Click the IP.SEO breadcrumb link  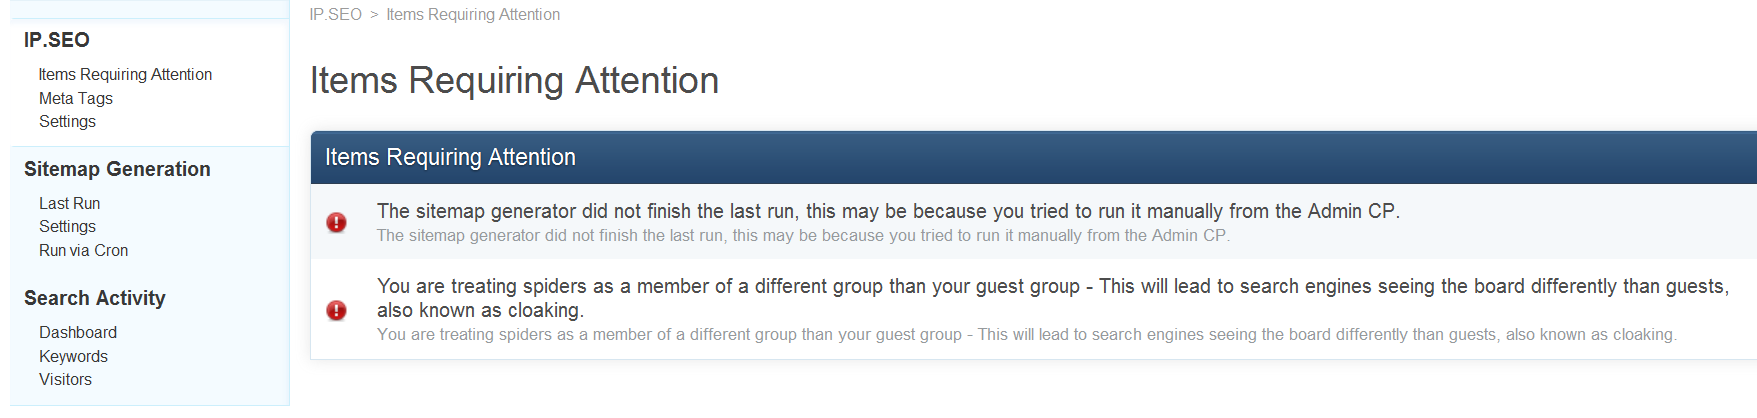point(335,15)
